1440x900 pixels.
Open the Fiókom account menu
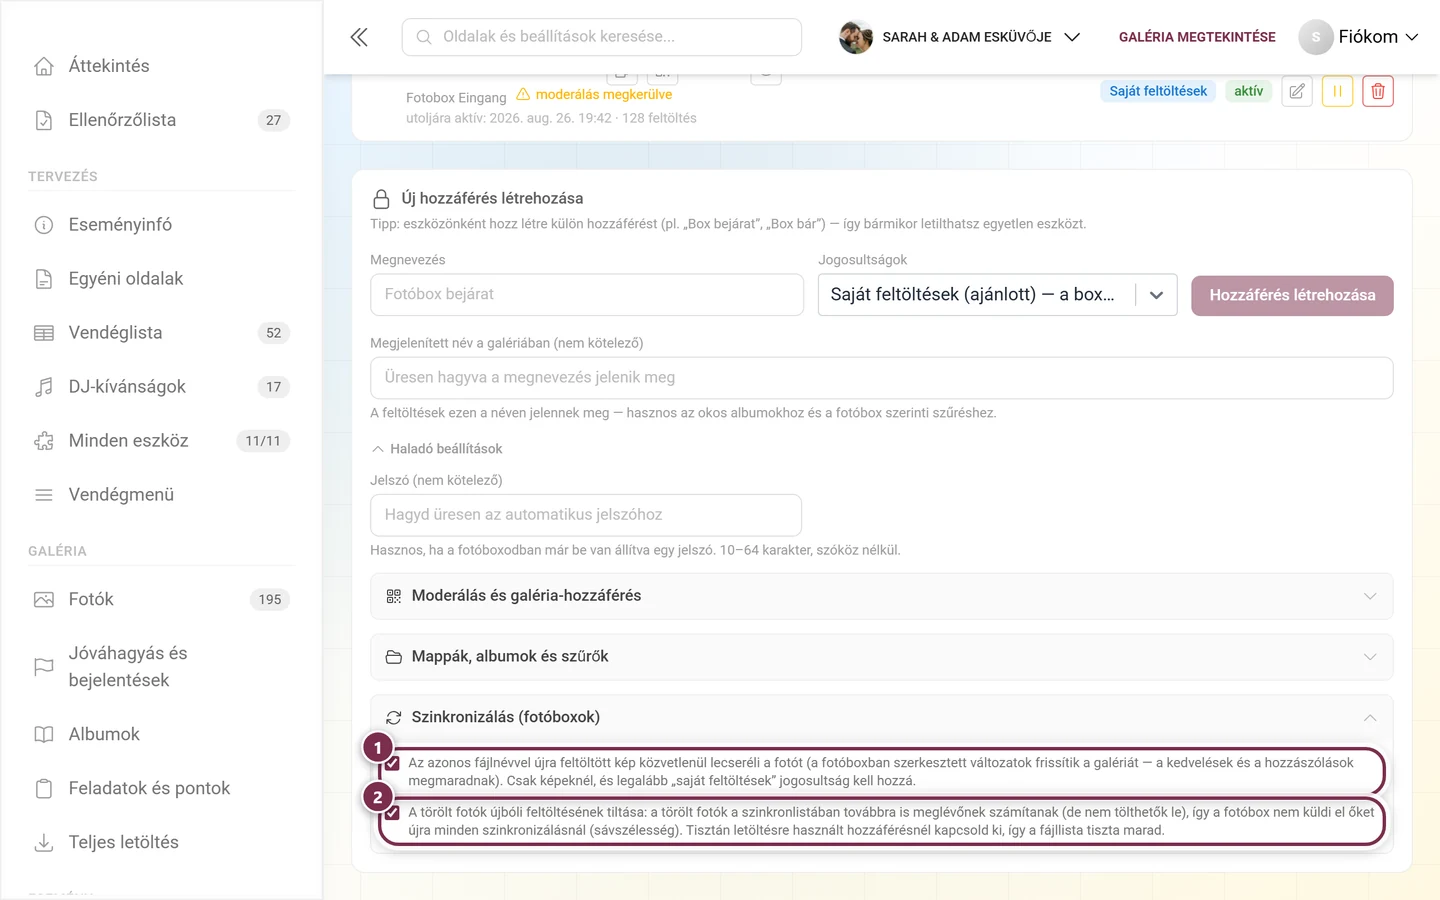1359,37
